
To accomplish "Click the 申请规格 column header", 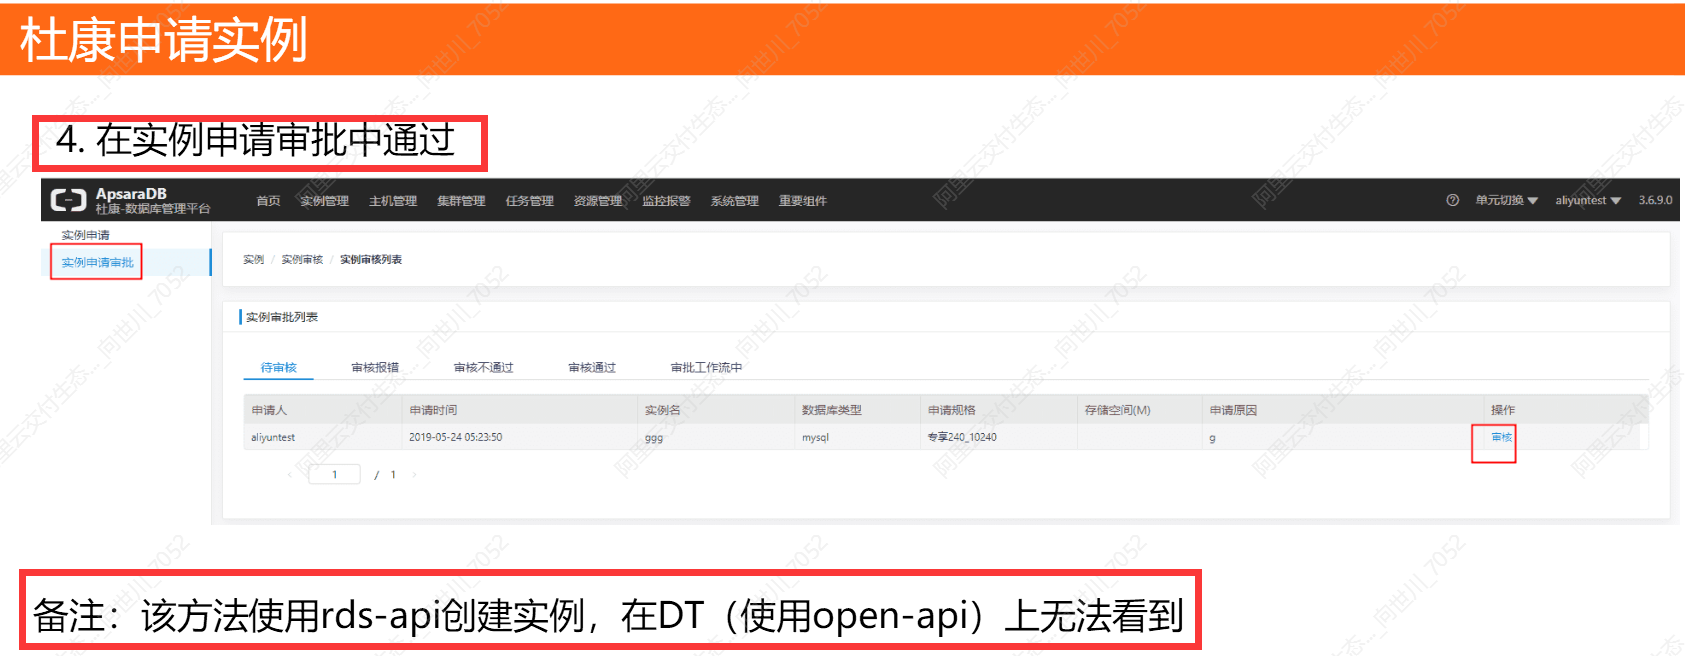I will (952, 410).
